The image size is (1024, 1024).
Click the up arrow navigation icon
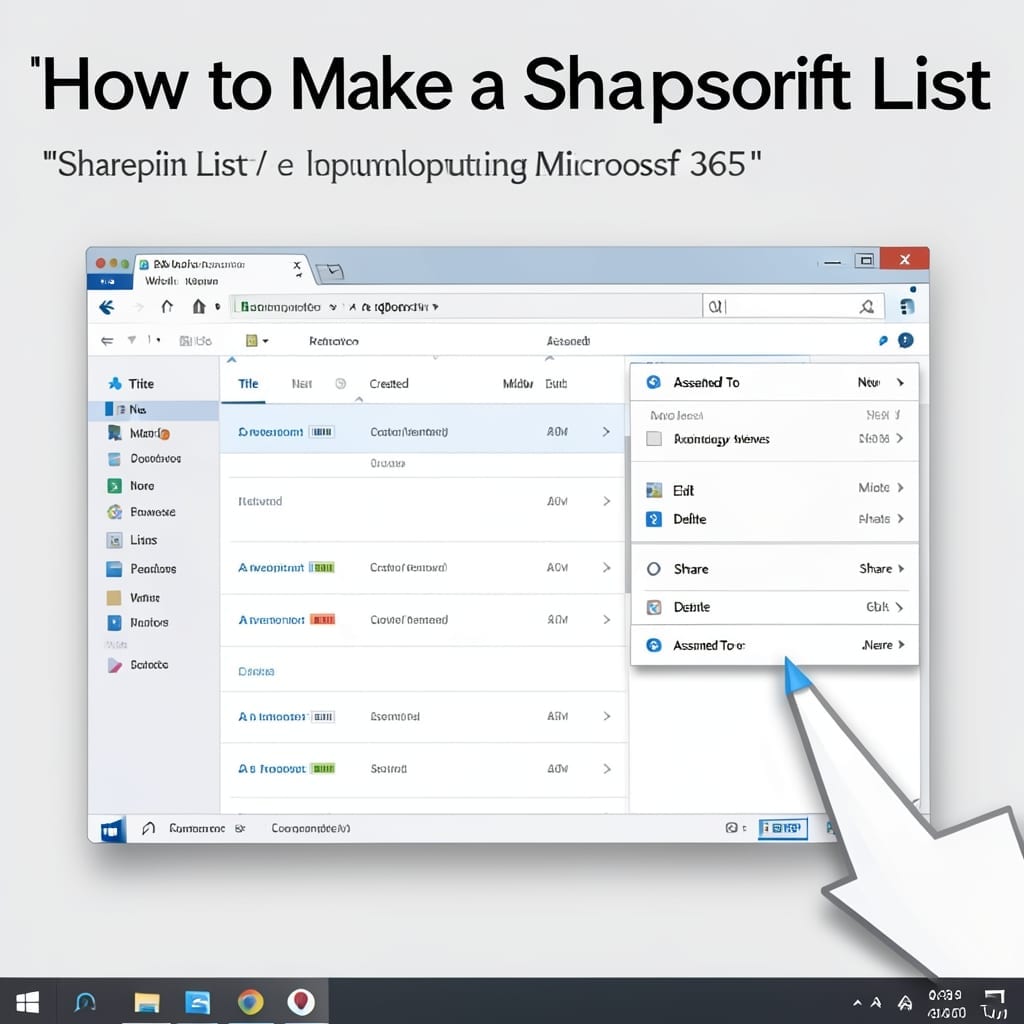coord(167,306)
